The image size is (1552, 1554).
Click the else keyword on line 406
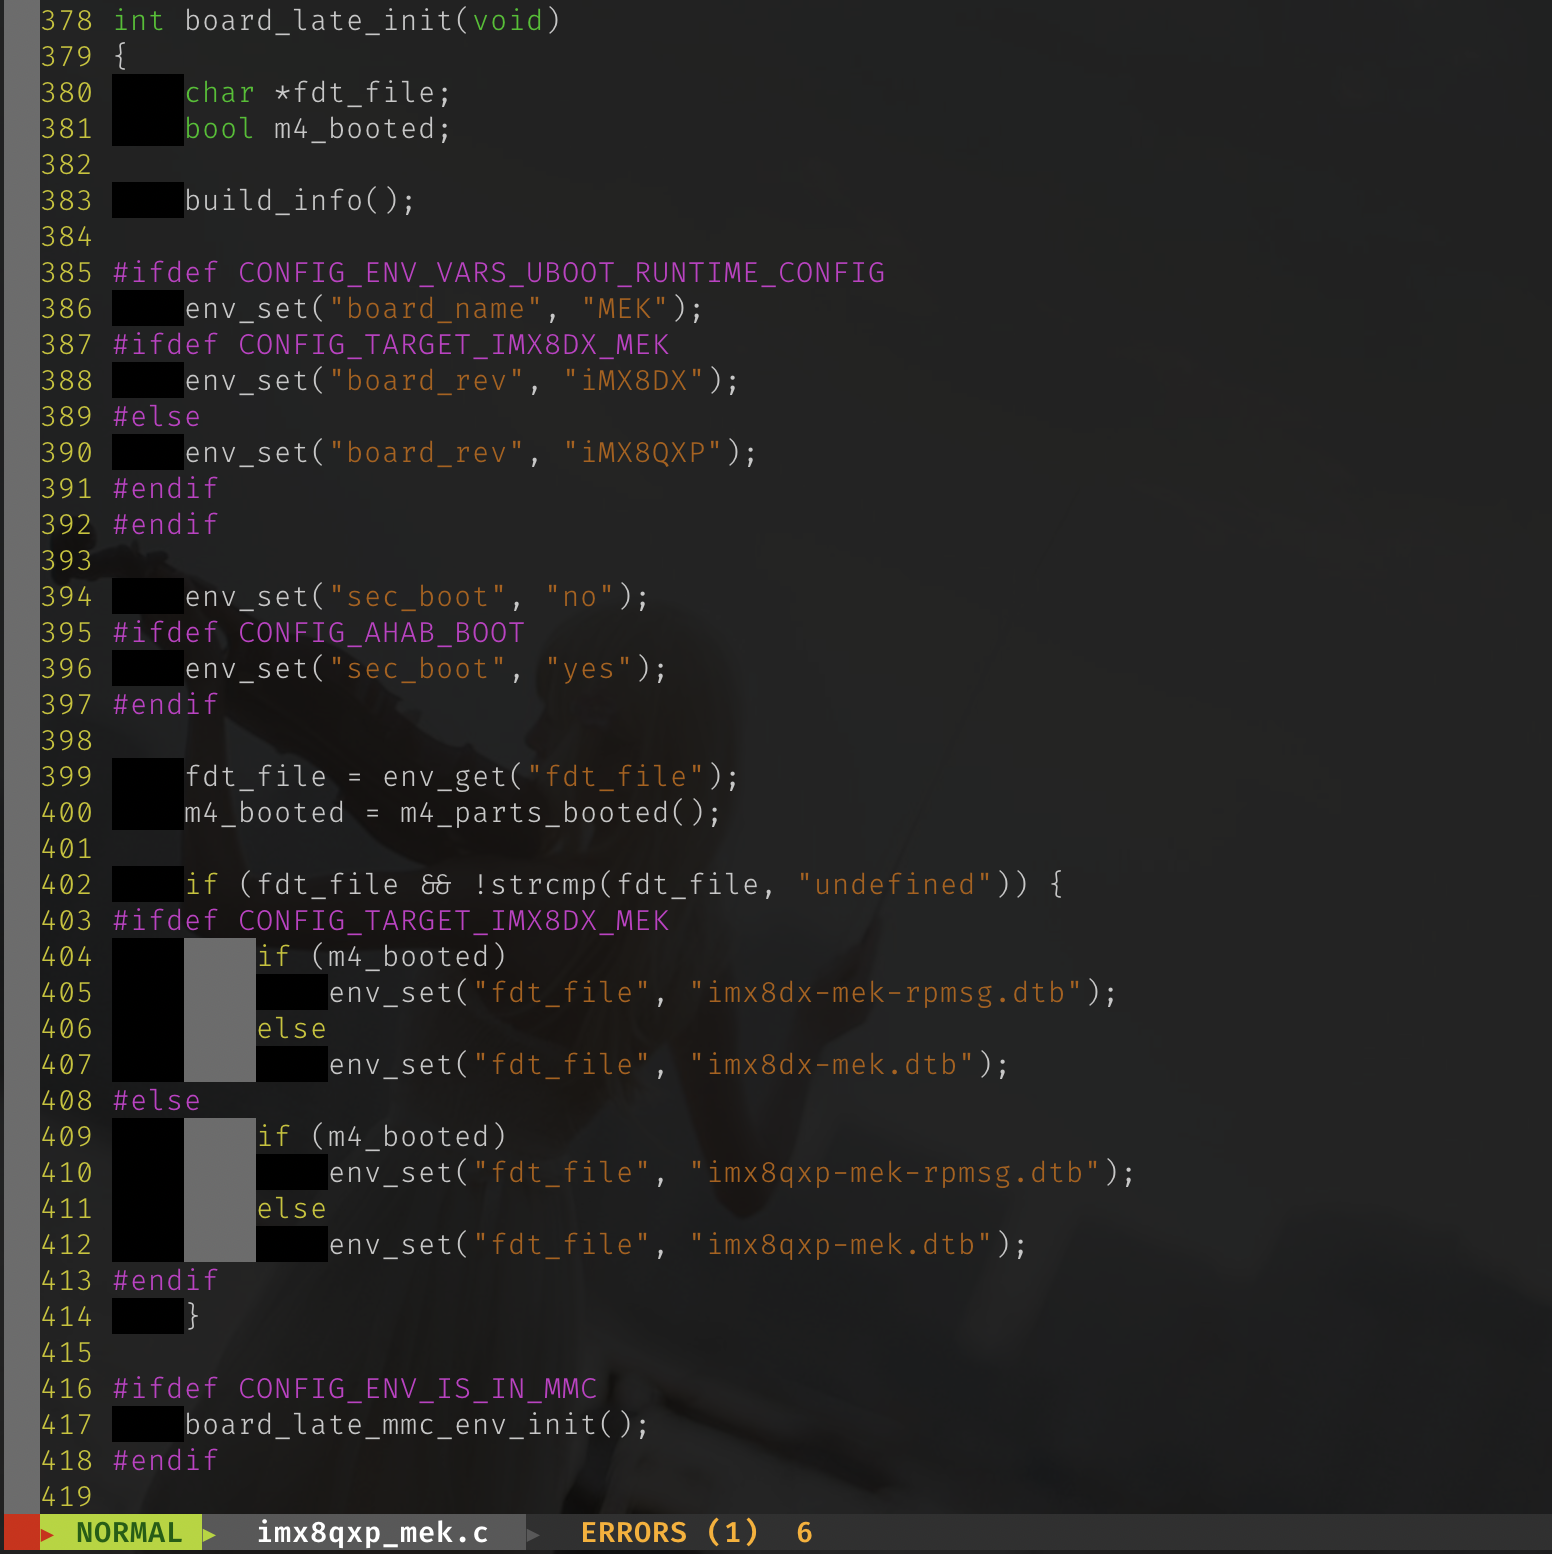(292, 1028)
